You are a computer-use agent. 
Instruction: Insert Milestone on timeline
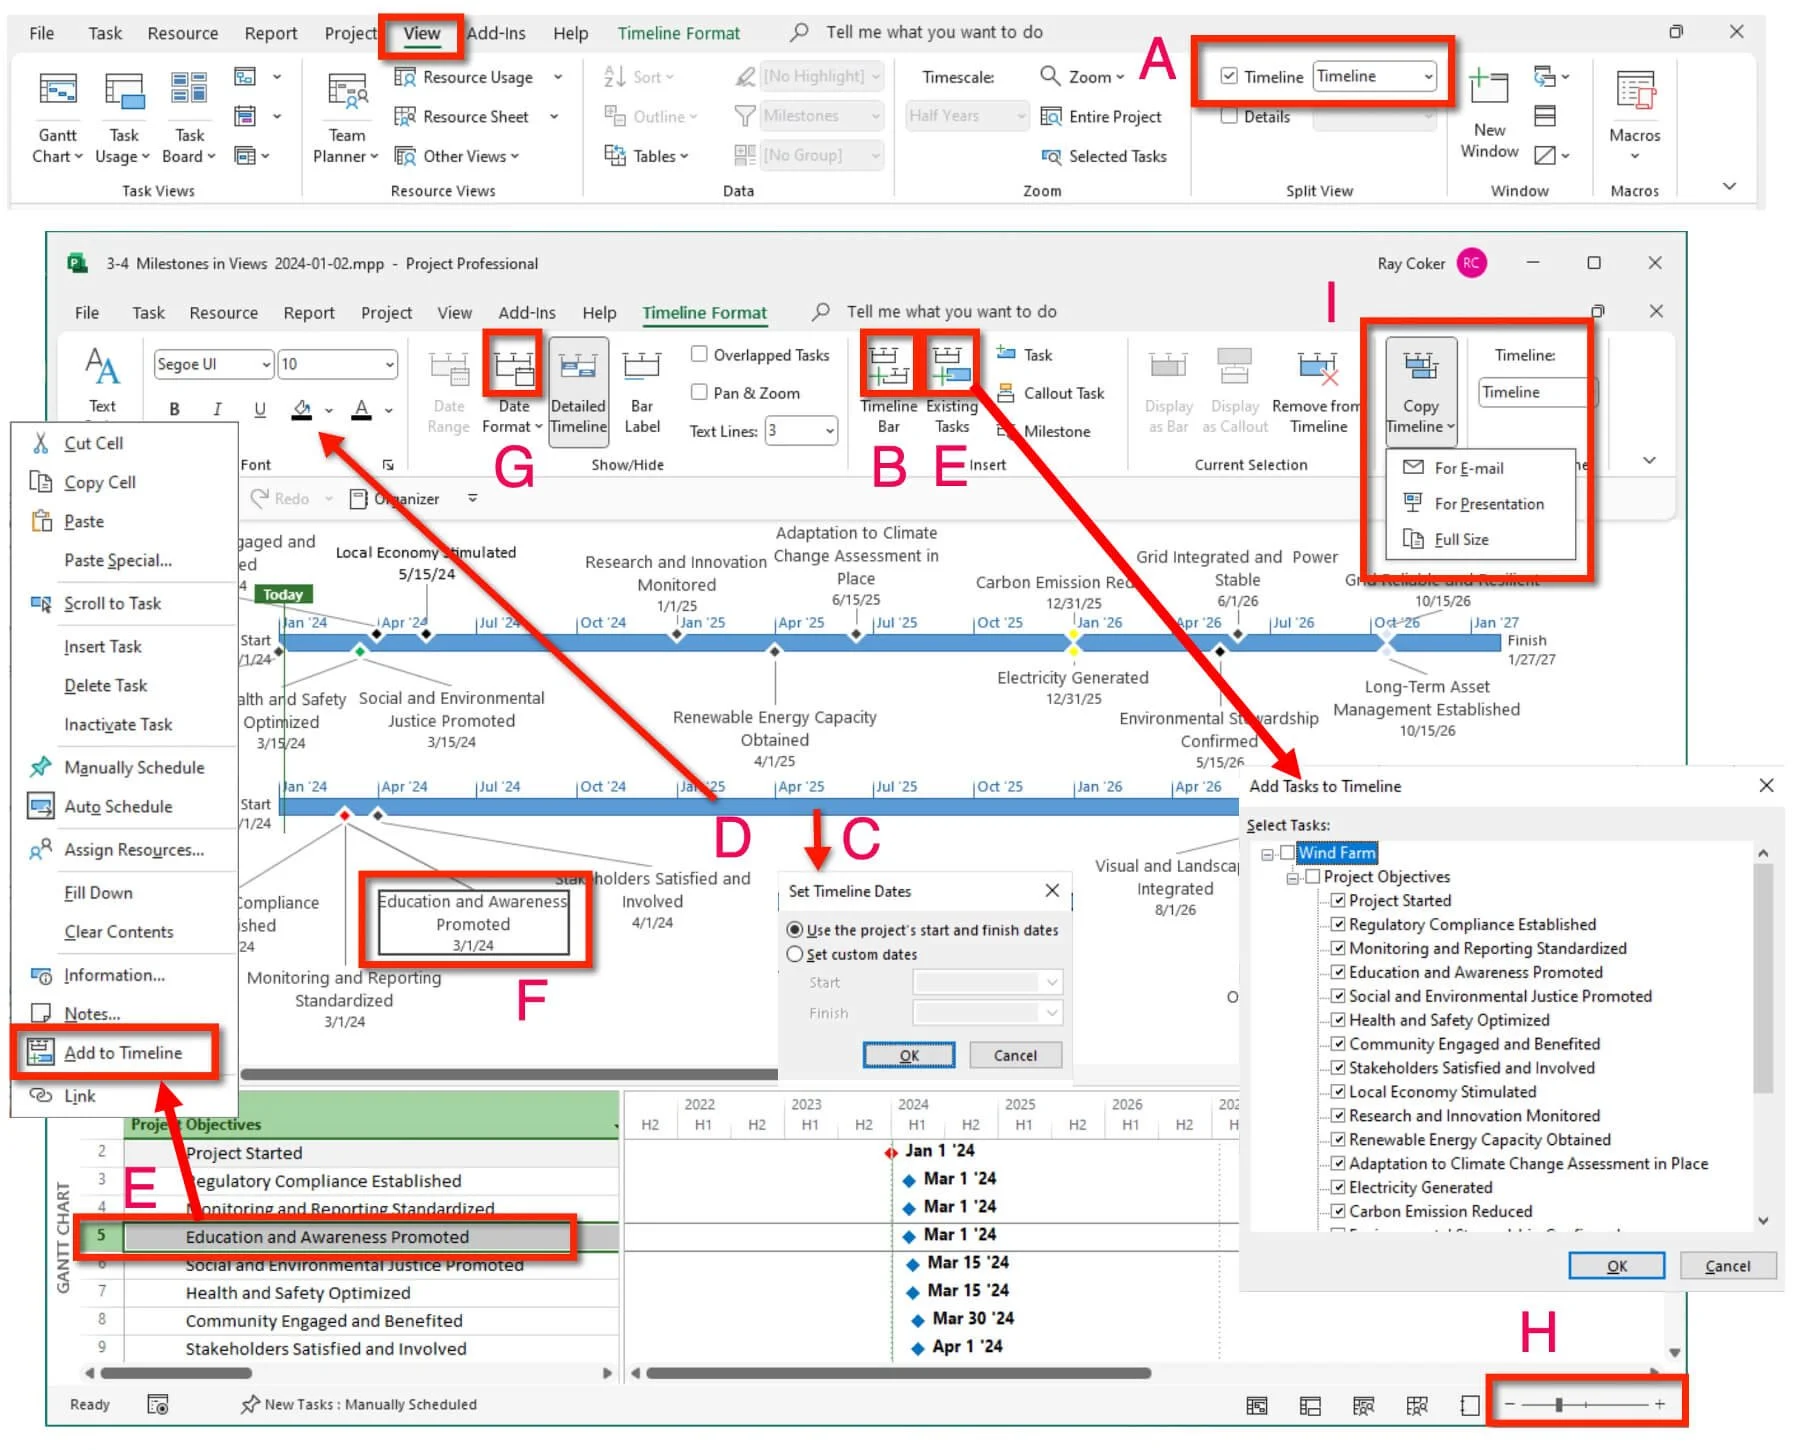(1045, 431)
